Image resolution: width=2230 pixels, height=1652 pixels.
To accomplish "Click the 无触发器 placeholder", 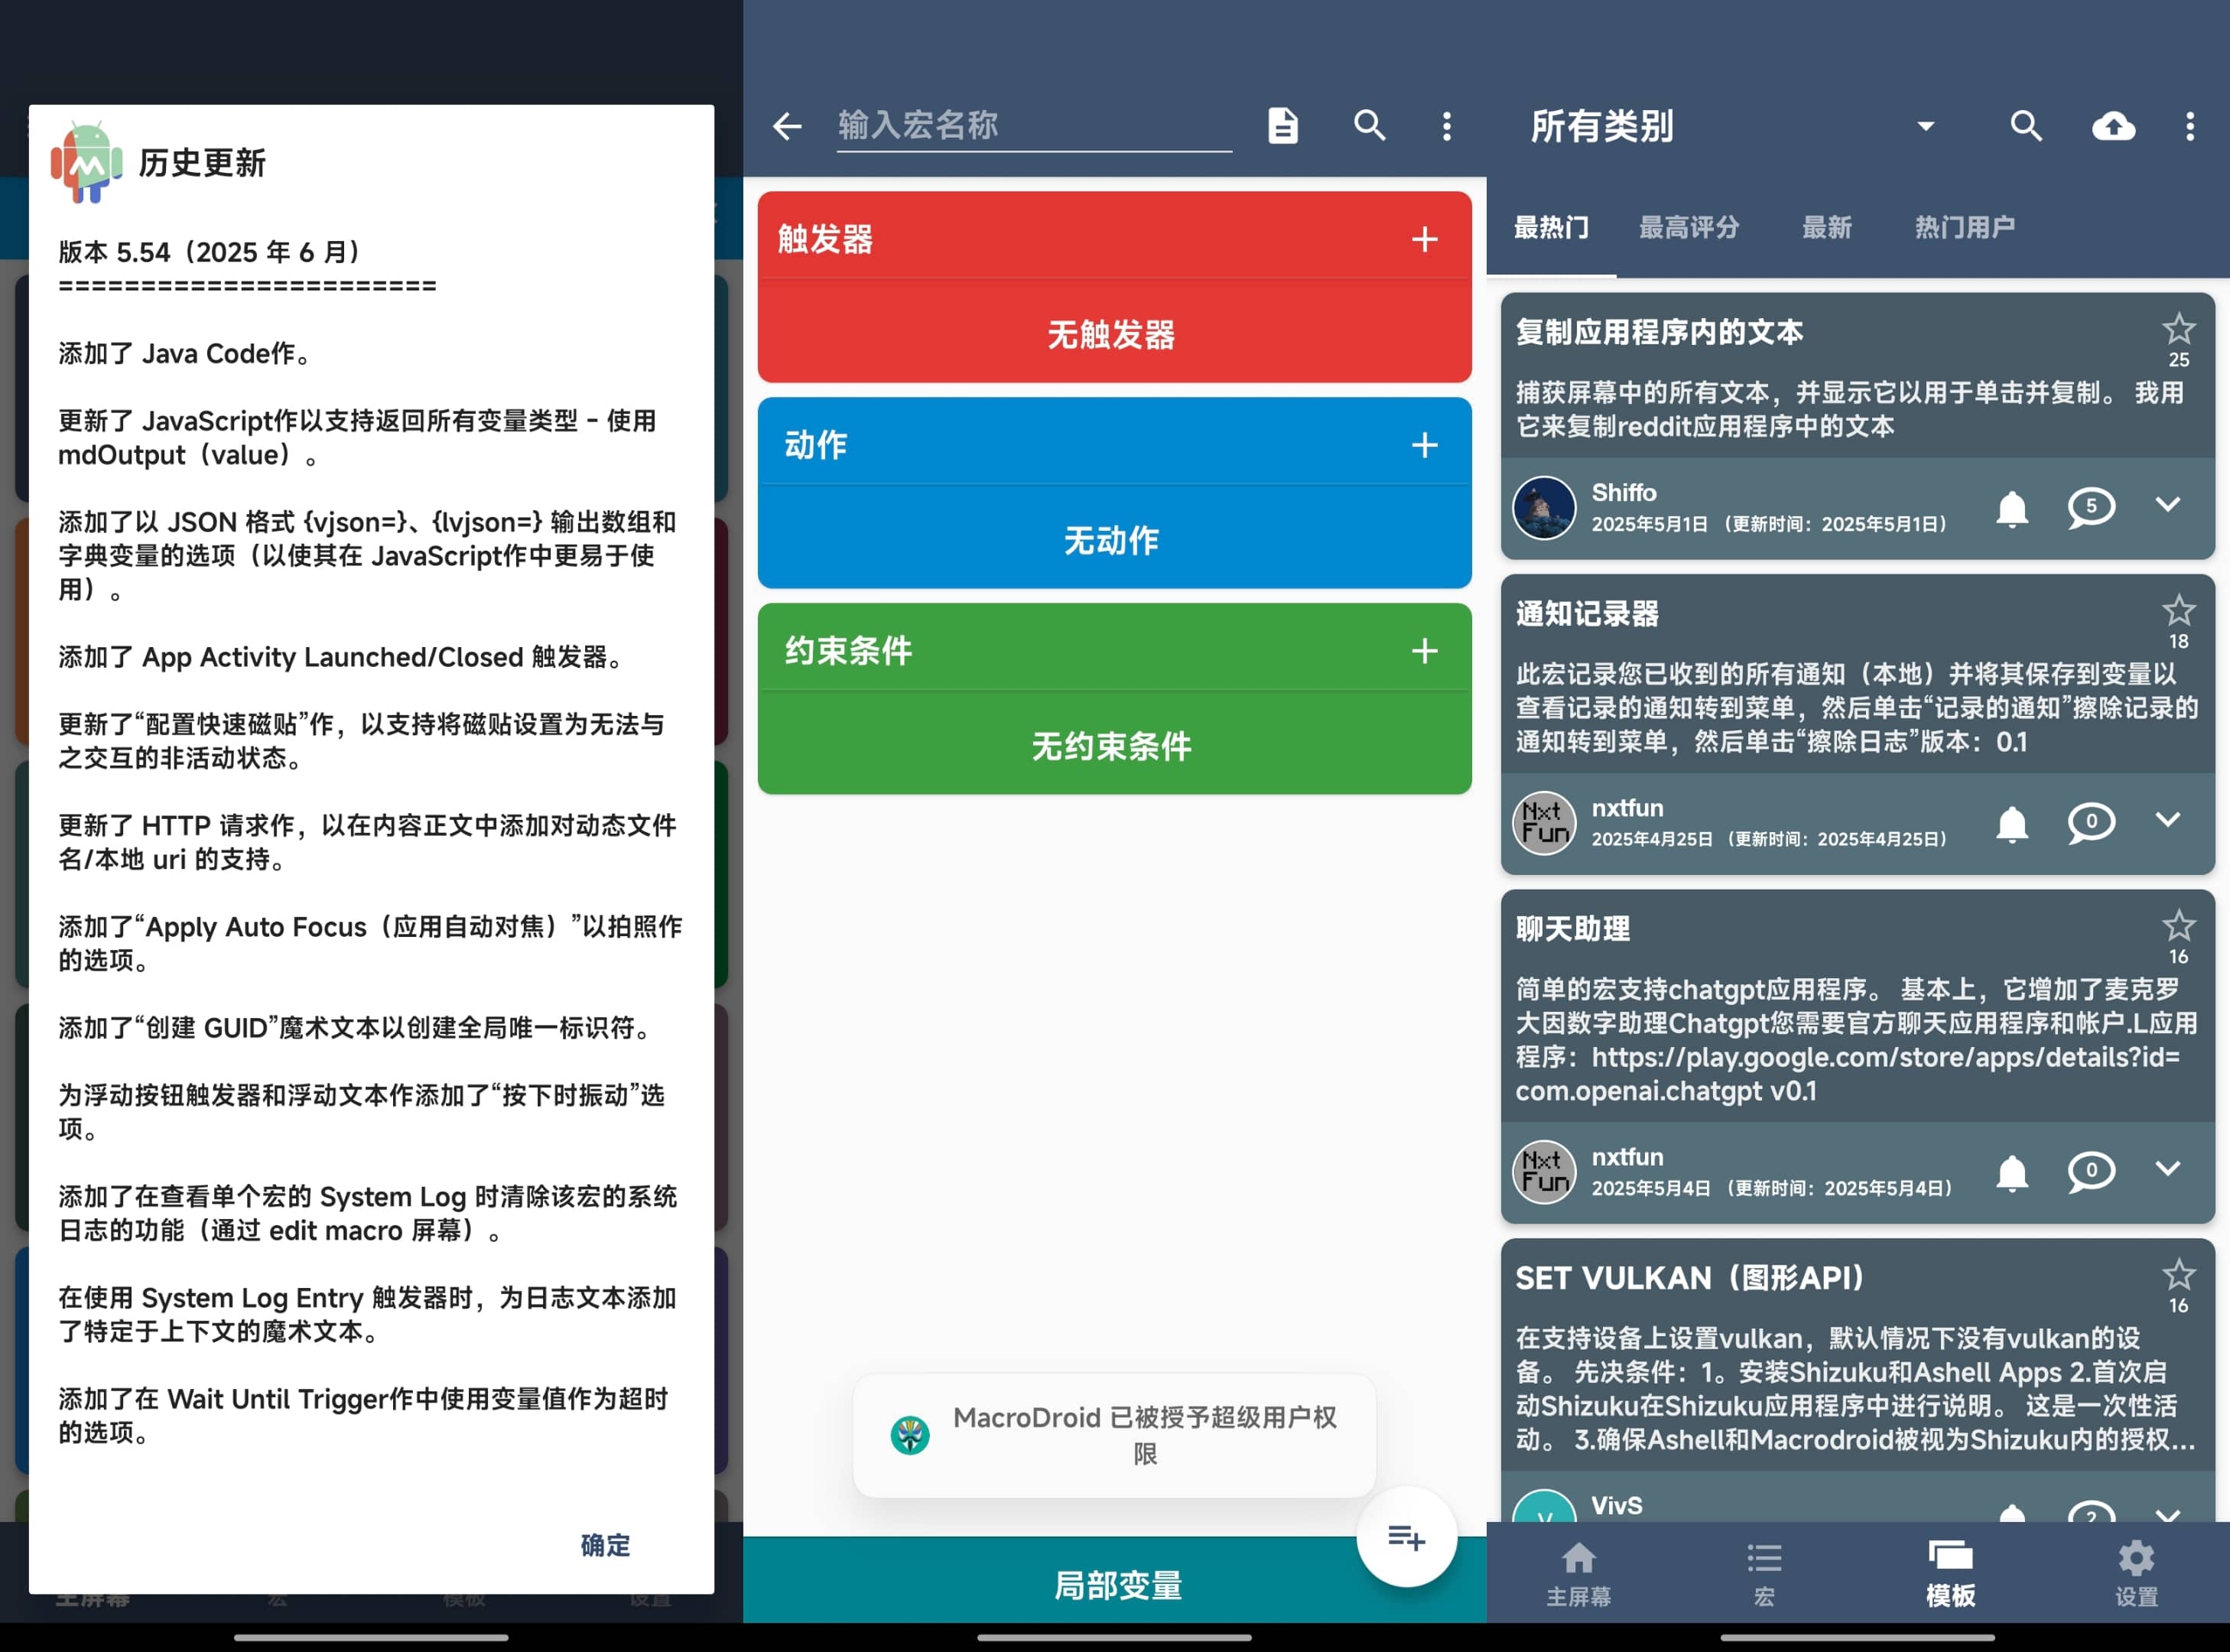I will (x=1111, y=334).
